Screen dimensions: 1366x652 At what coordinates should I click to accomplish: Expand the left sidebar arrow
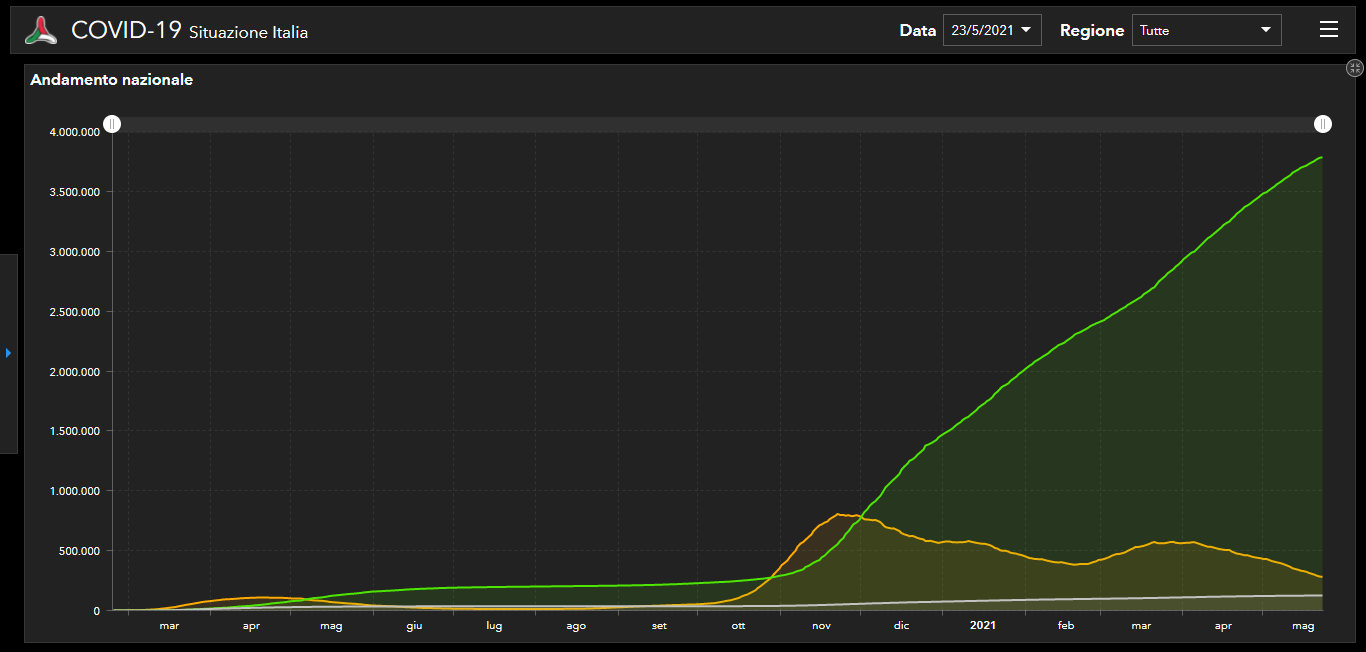point(8,353)
